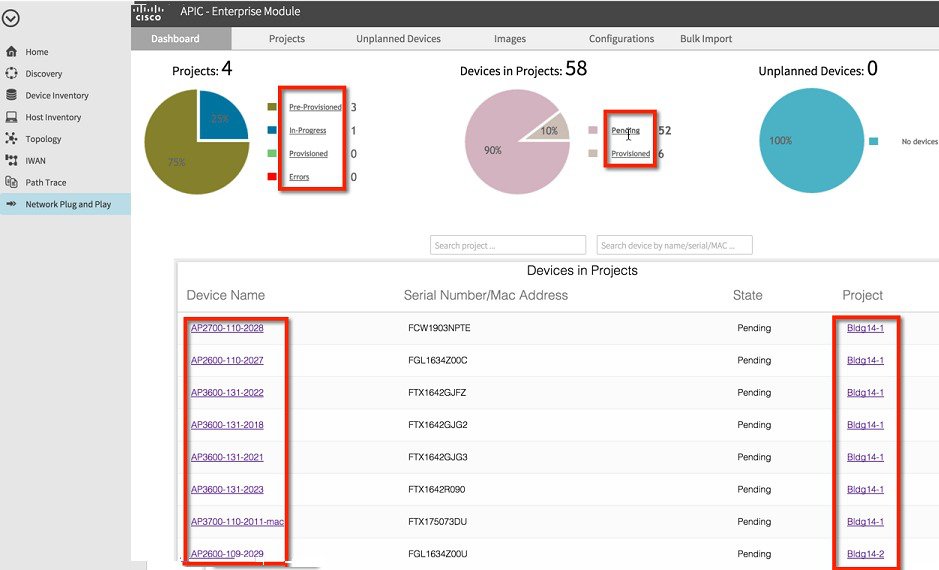
Task: Click the State column header
Action: pyautogui.click(x=747, y=295)
